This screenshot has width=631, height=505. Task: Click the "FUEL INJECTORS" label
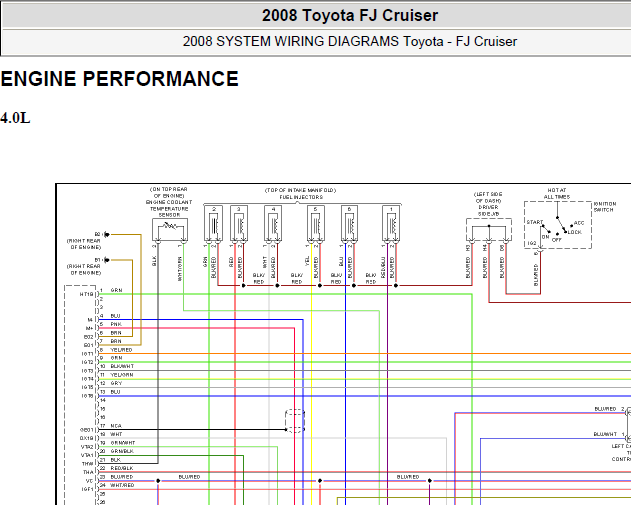click(x=301, y=197)
